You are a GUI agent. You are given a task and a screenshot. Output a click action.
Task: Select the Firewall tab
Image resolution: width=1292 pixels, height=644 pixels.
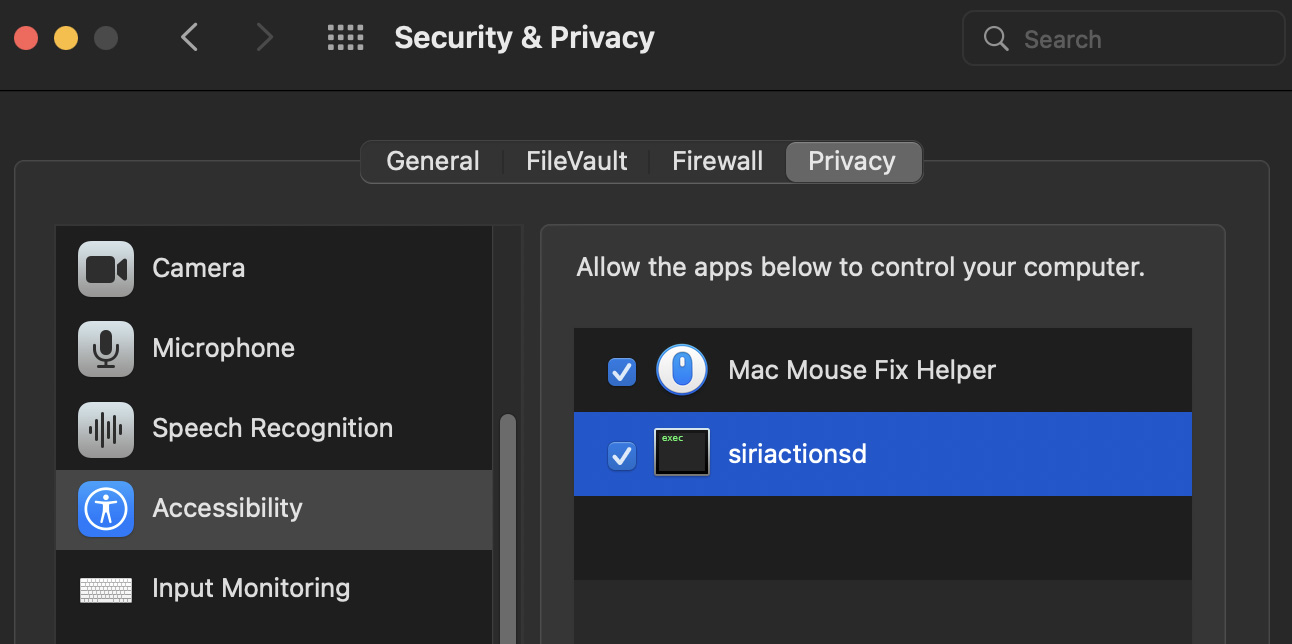(x=717, y=161)
